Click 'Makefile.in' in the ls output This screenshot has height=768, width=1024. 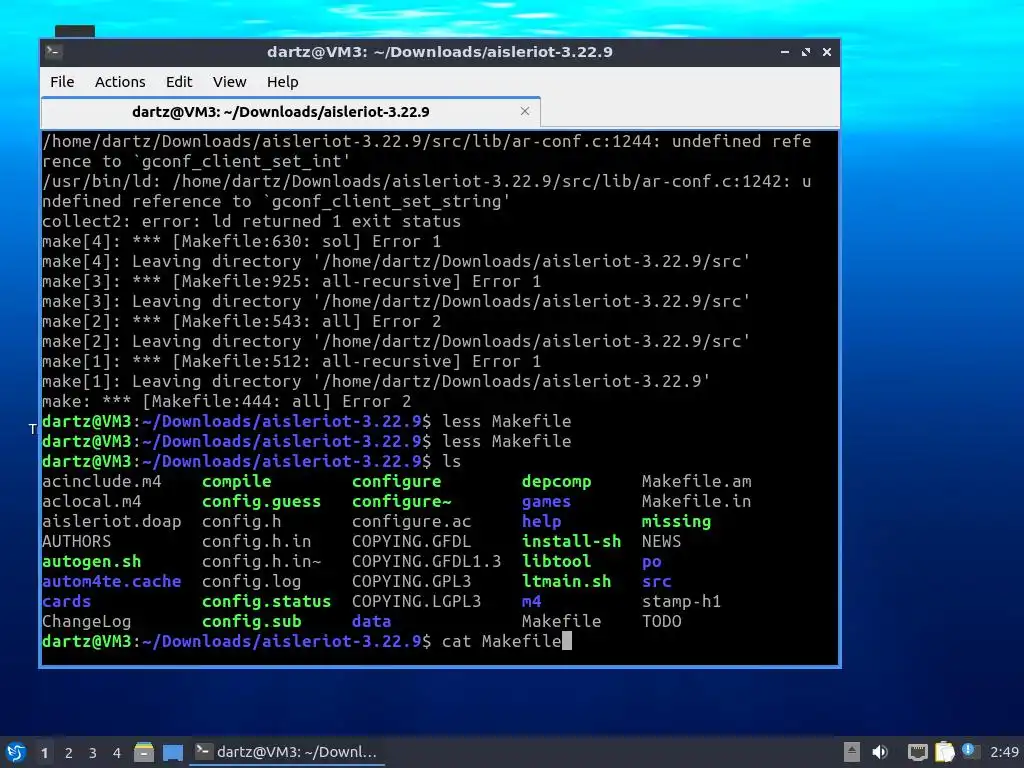[x=696, y=502]
